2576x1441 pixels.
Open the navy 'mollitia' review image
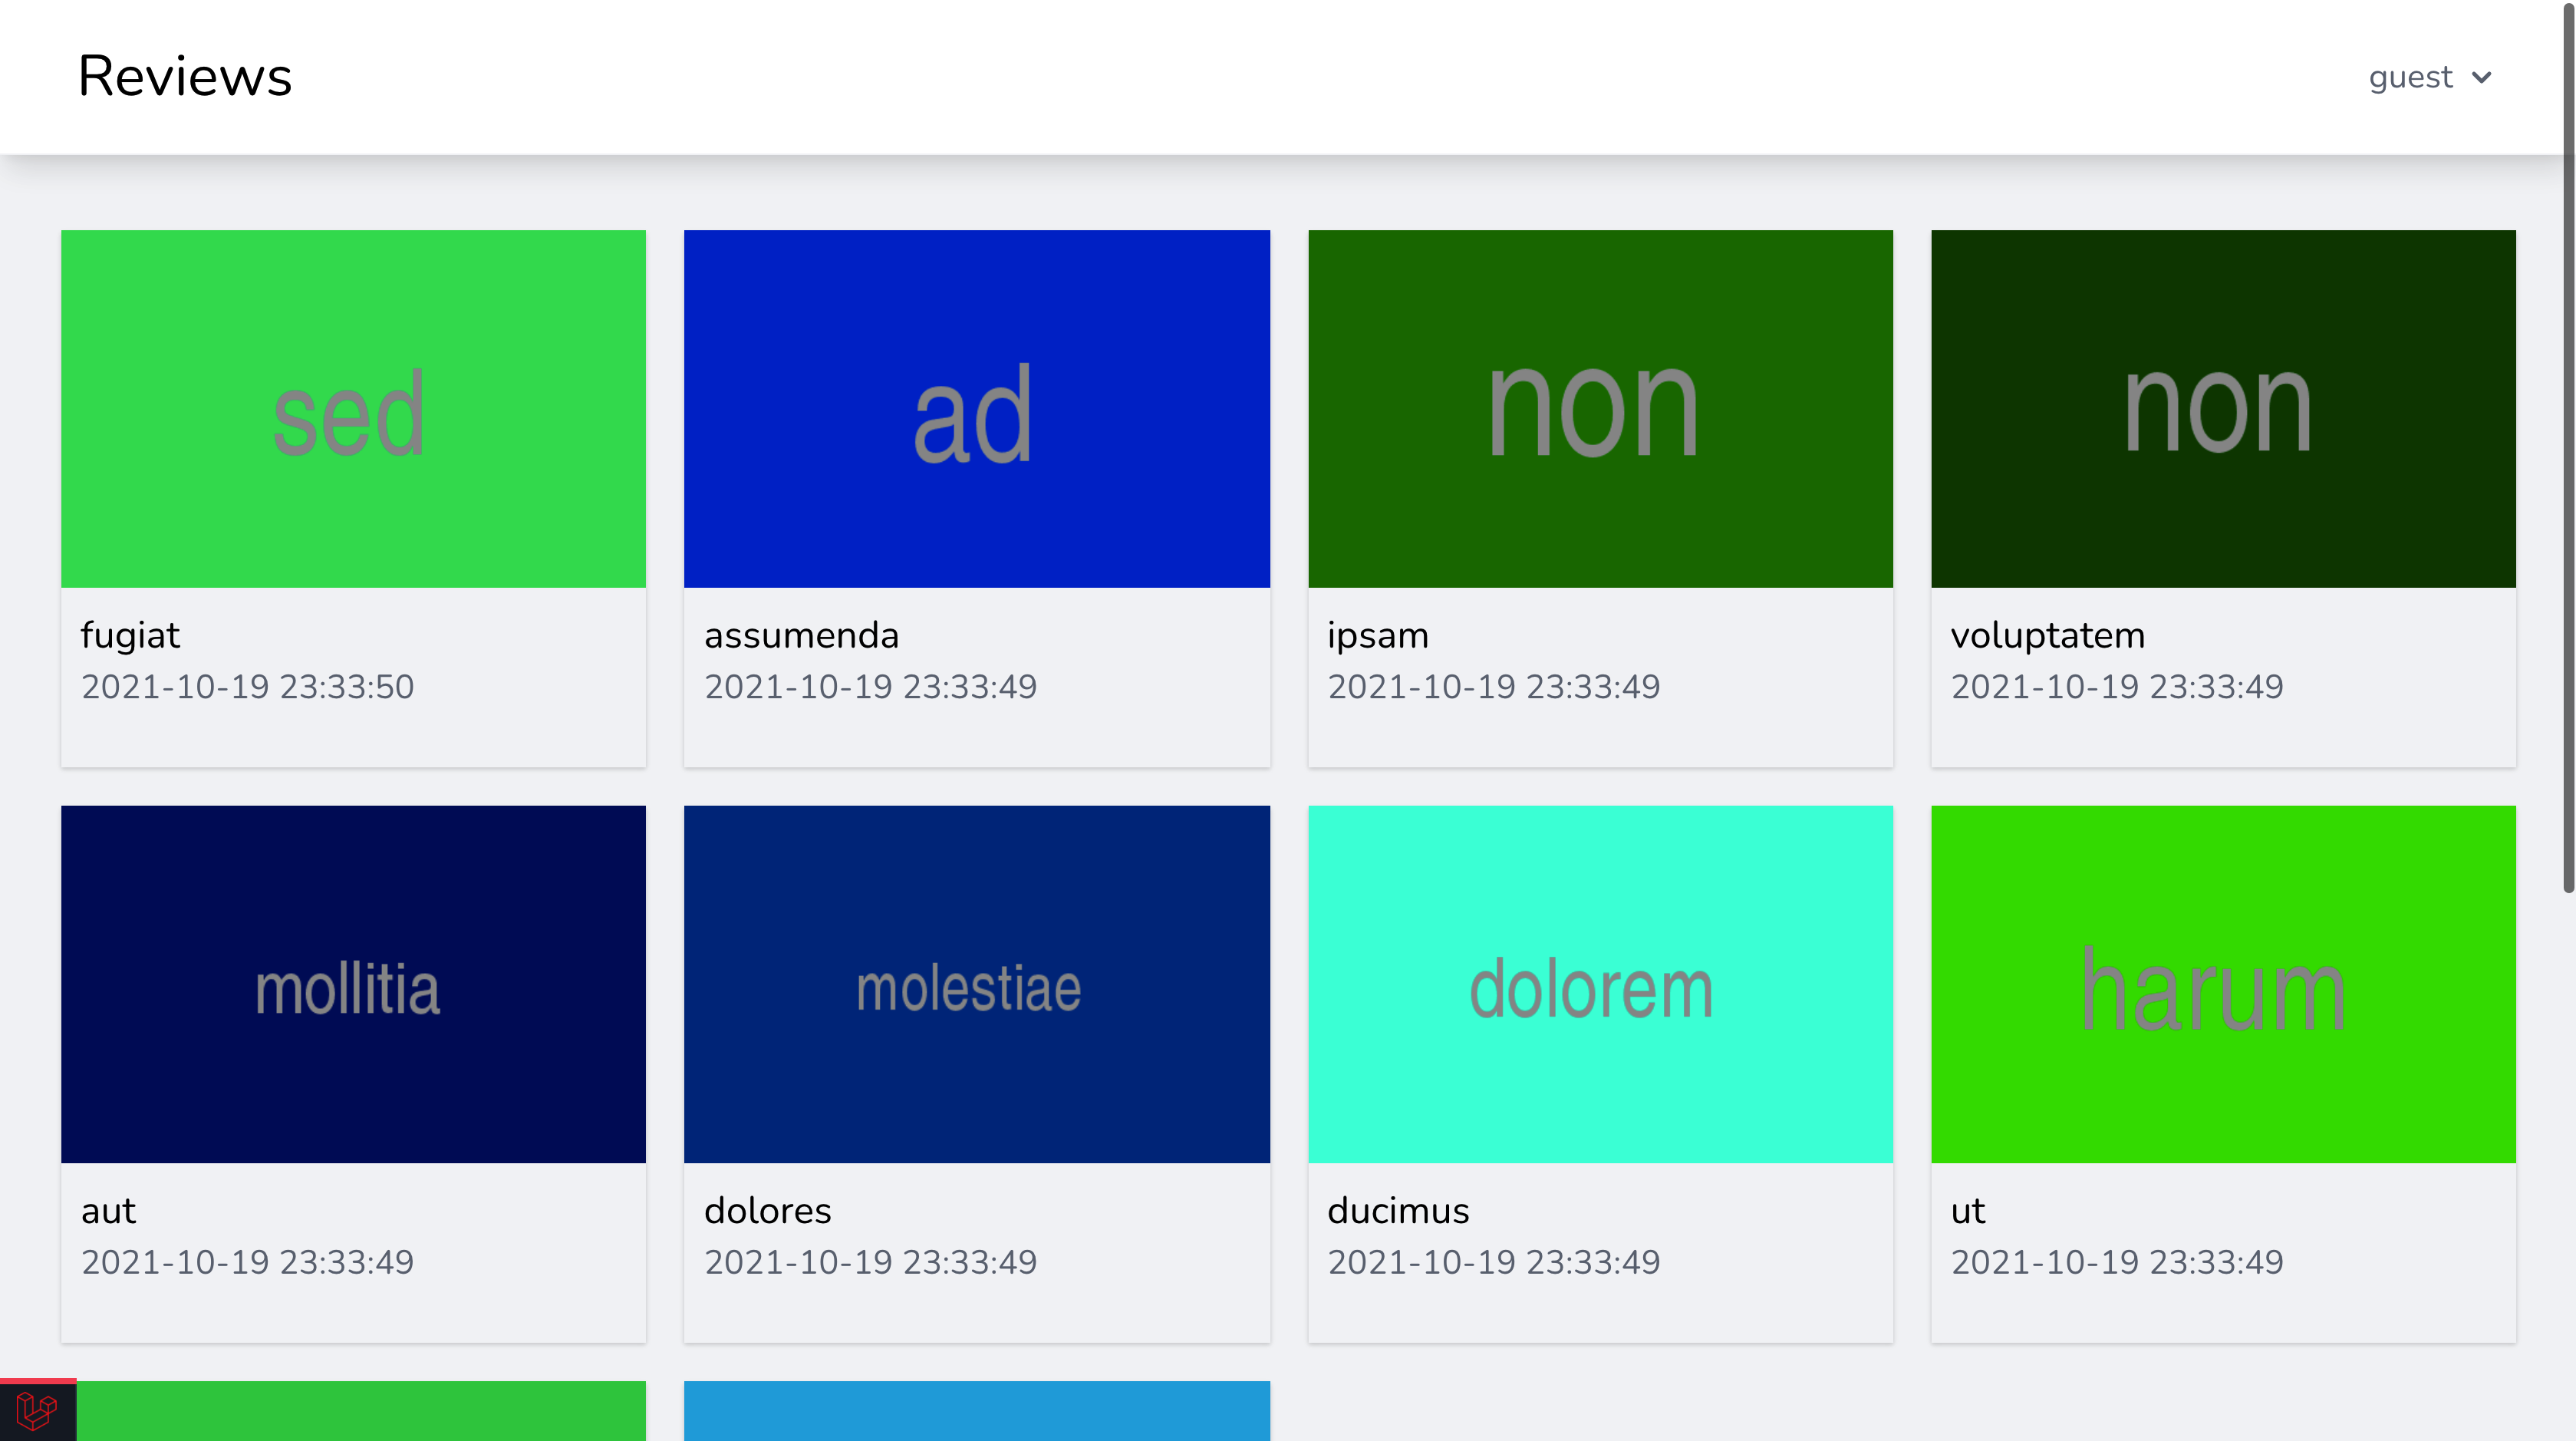point(353,984)
